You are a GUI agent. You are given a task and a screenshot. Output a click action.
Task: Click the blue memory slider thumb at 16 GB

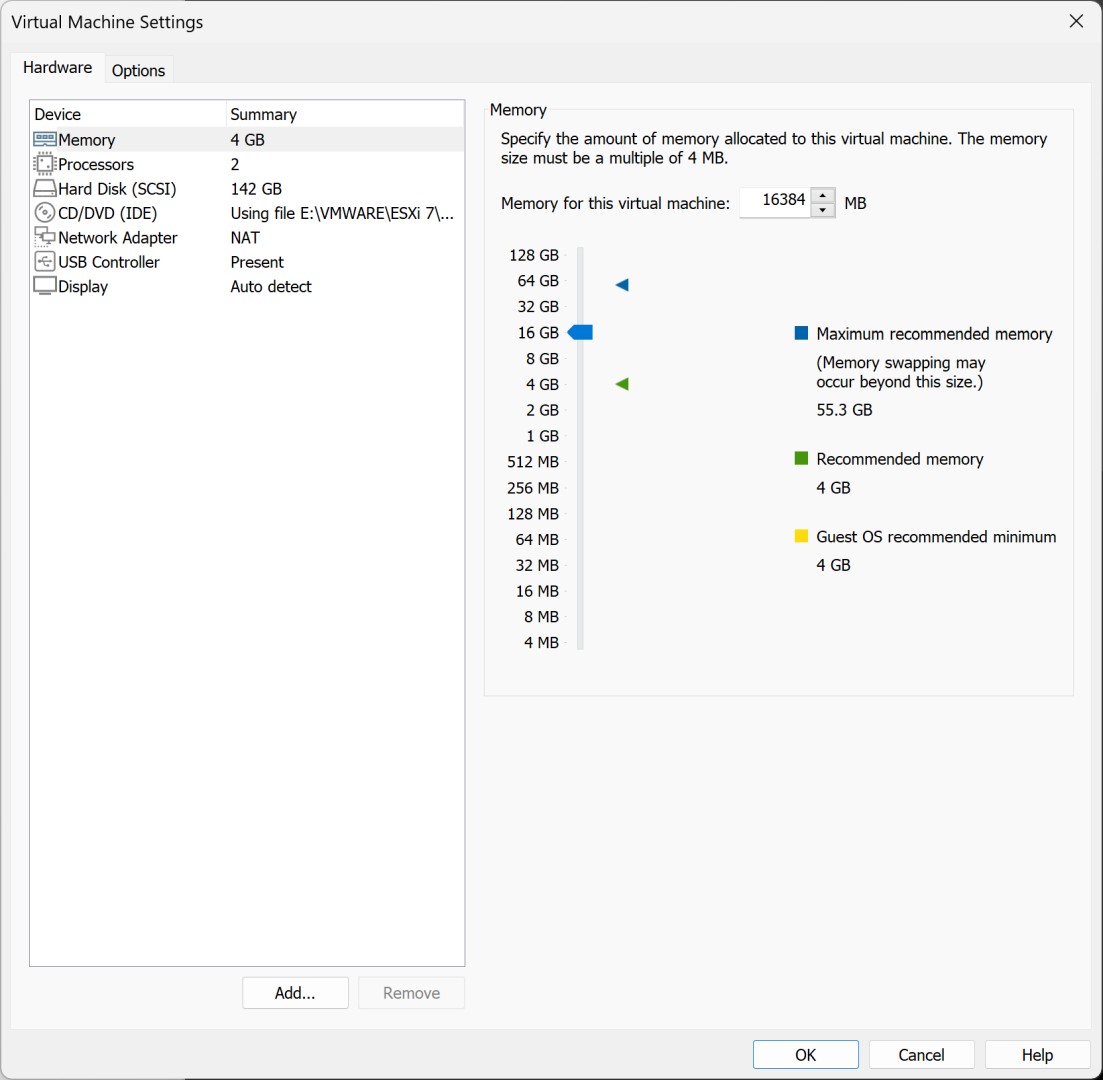click(580, 332)
